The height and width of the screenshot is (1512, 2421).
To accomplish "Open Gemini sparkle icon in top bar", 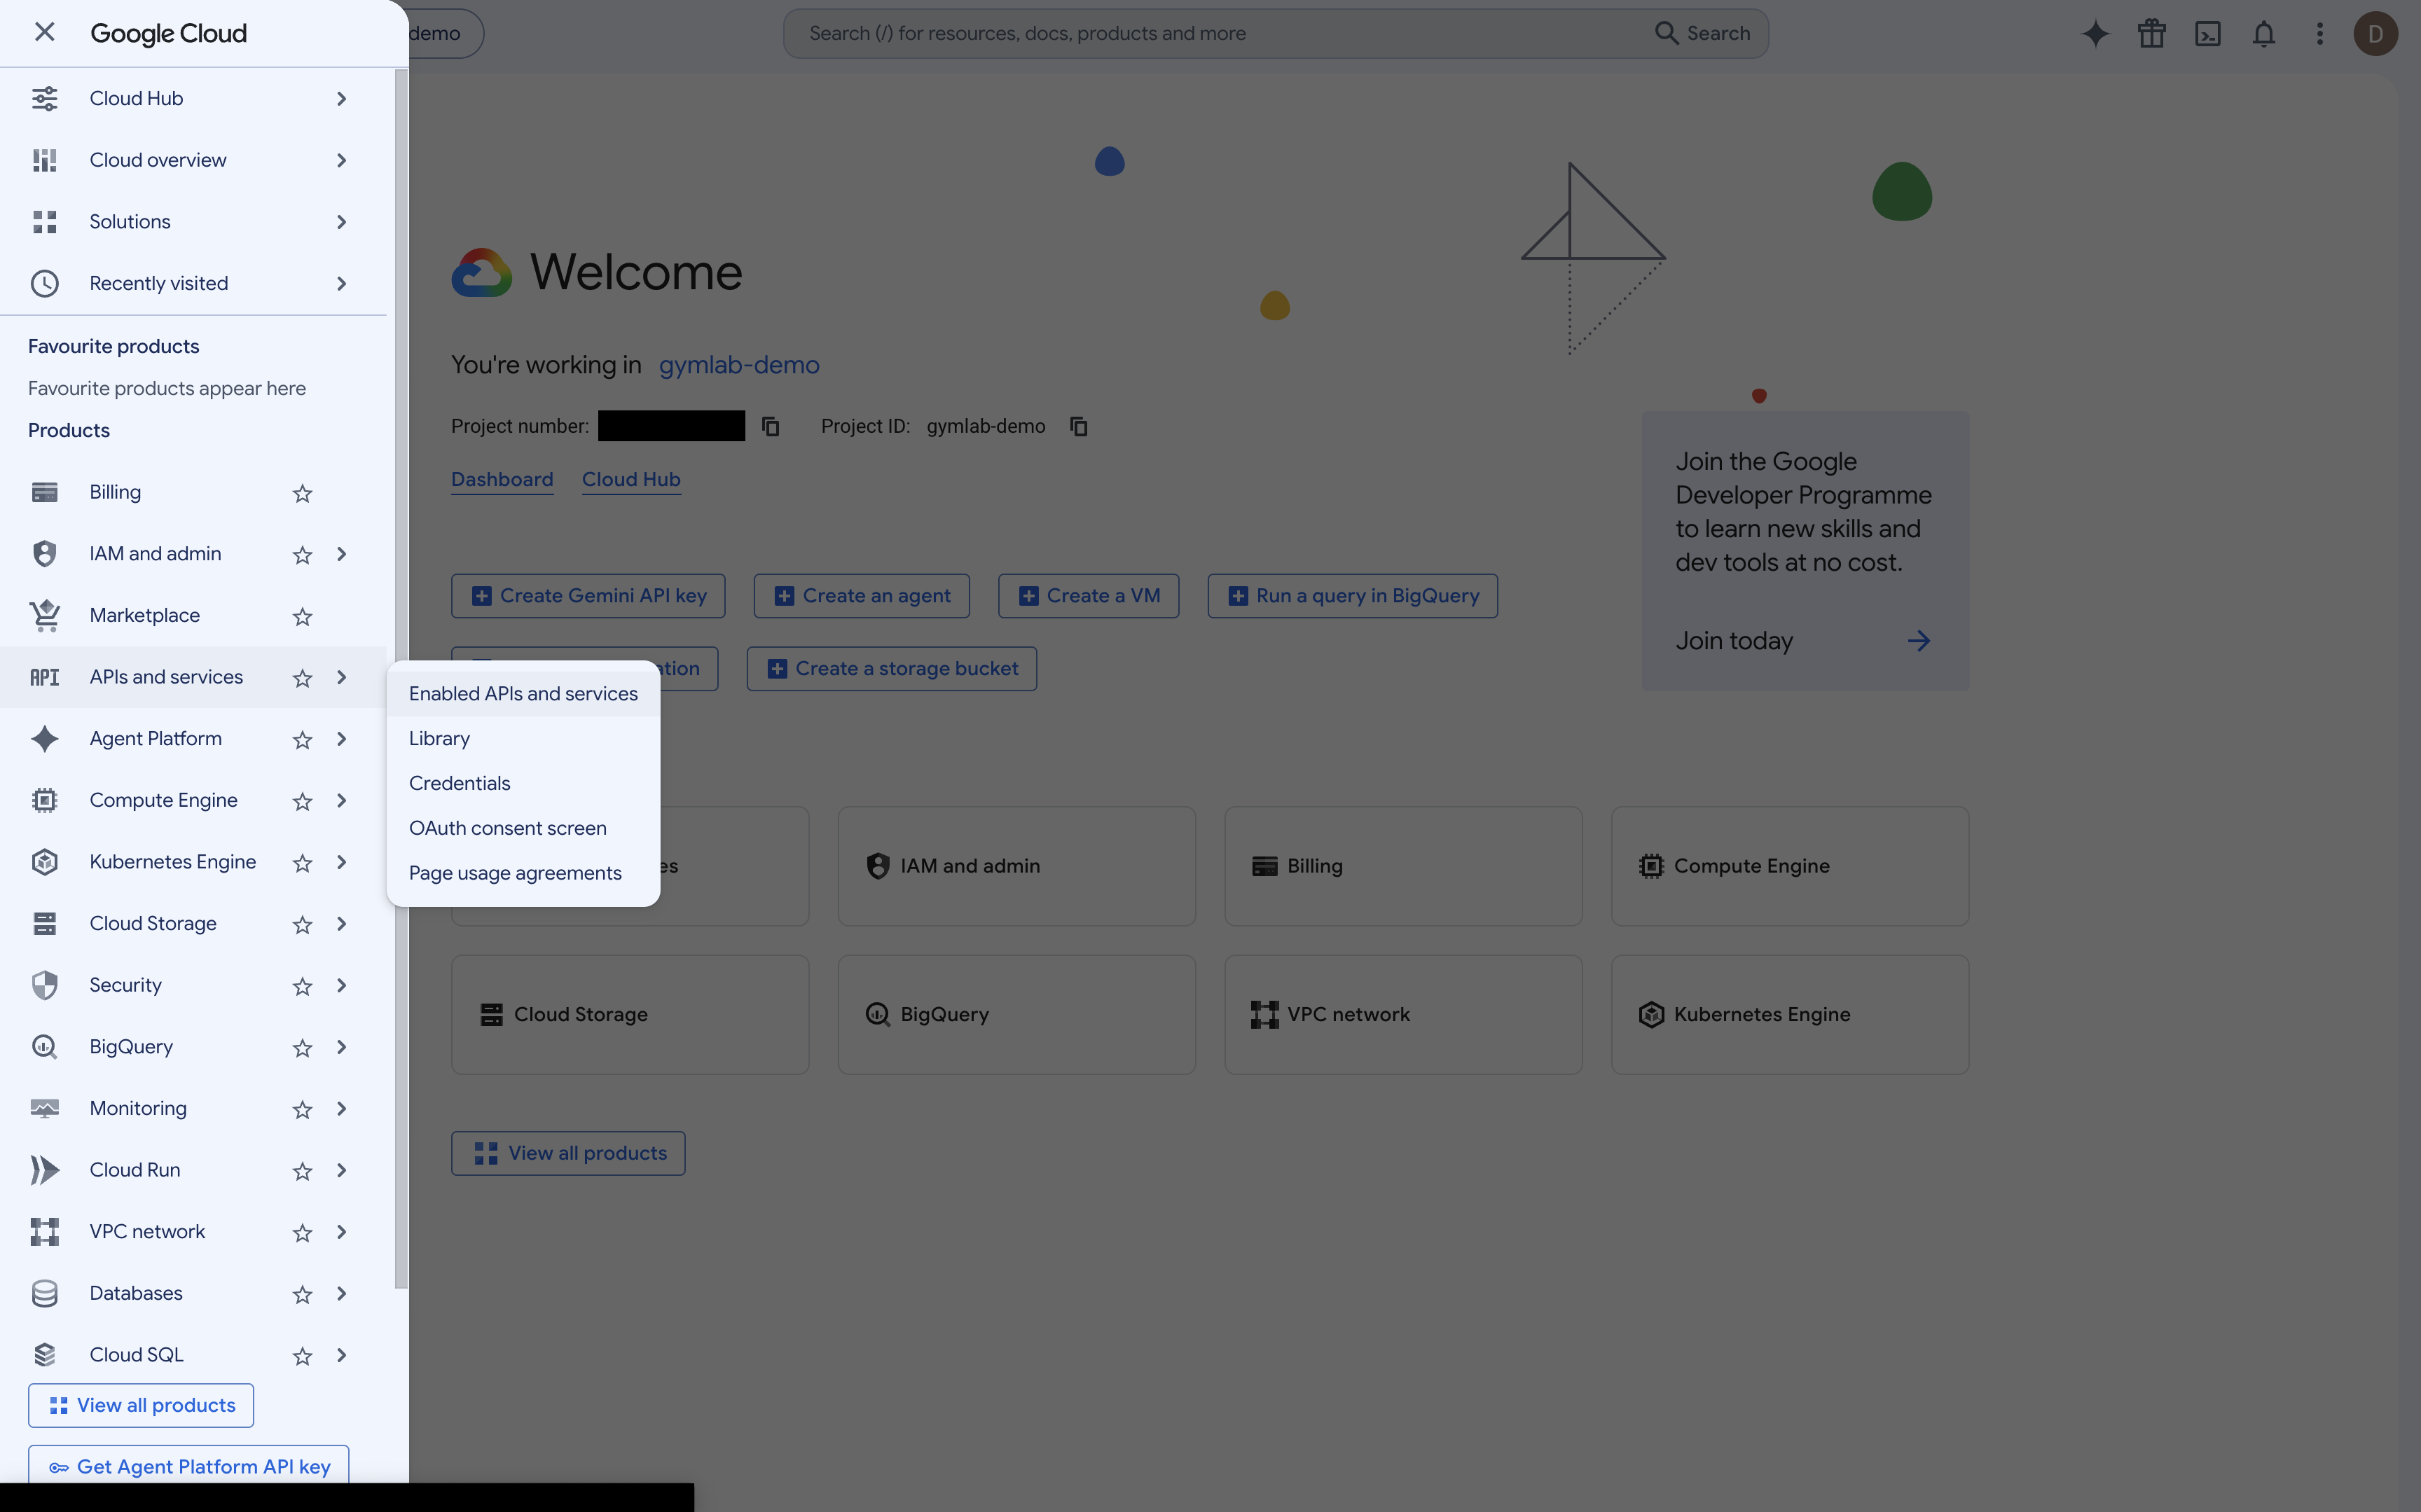I will tap(2095, 34).
